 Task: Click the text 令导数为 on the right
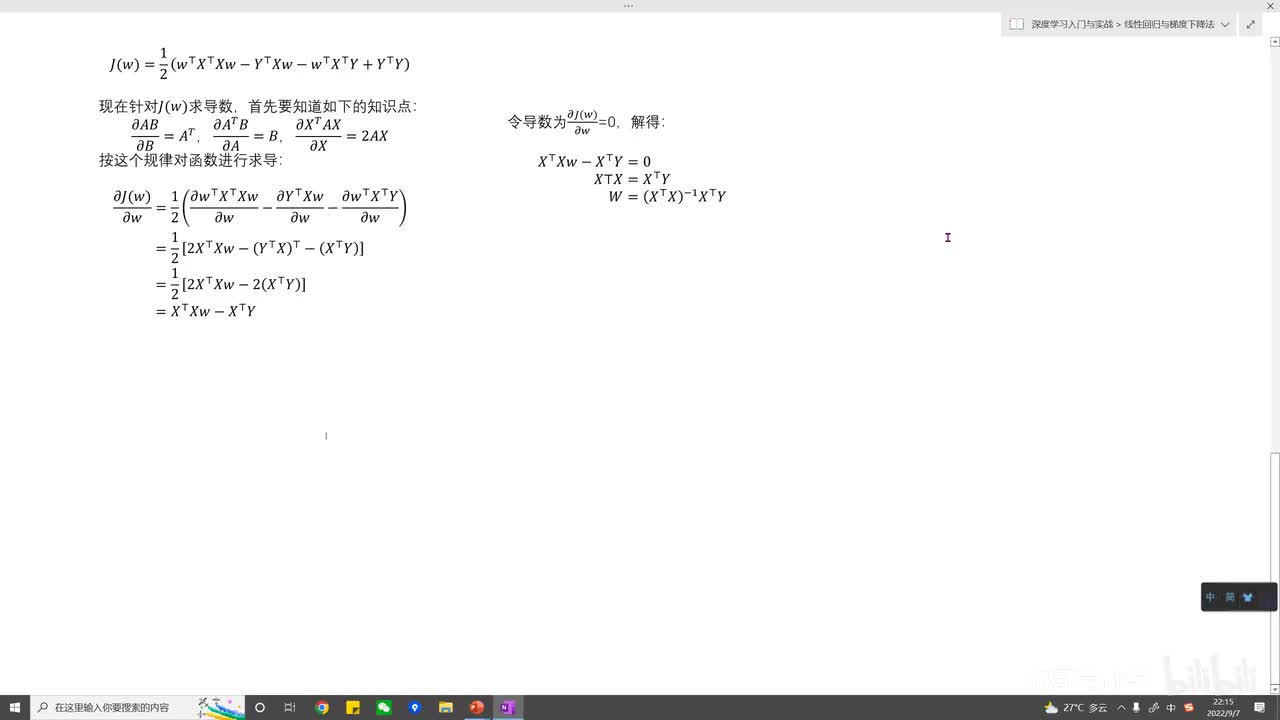tap(537, 122)
